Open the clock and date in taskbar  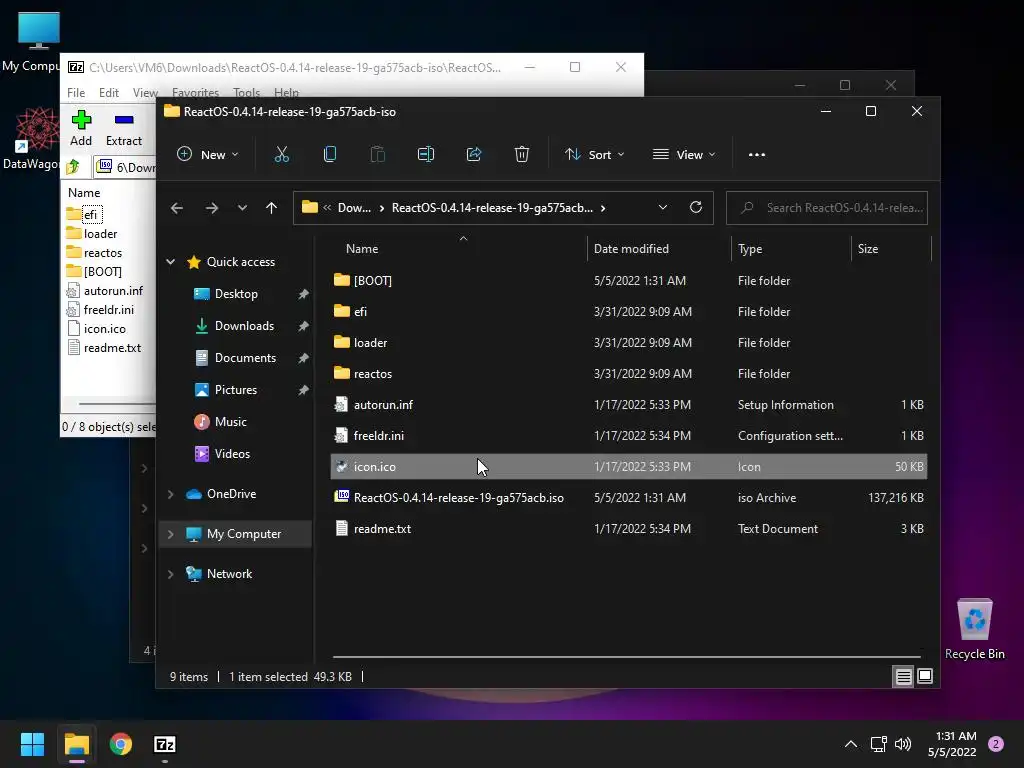click(x=952, y=744)
